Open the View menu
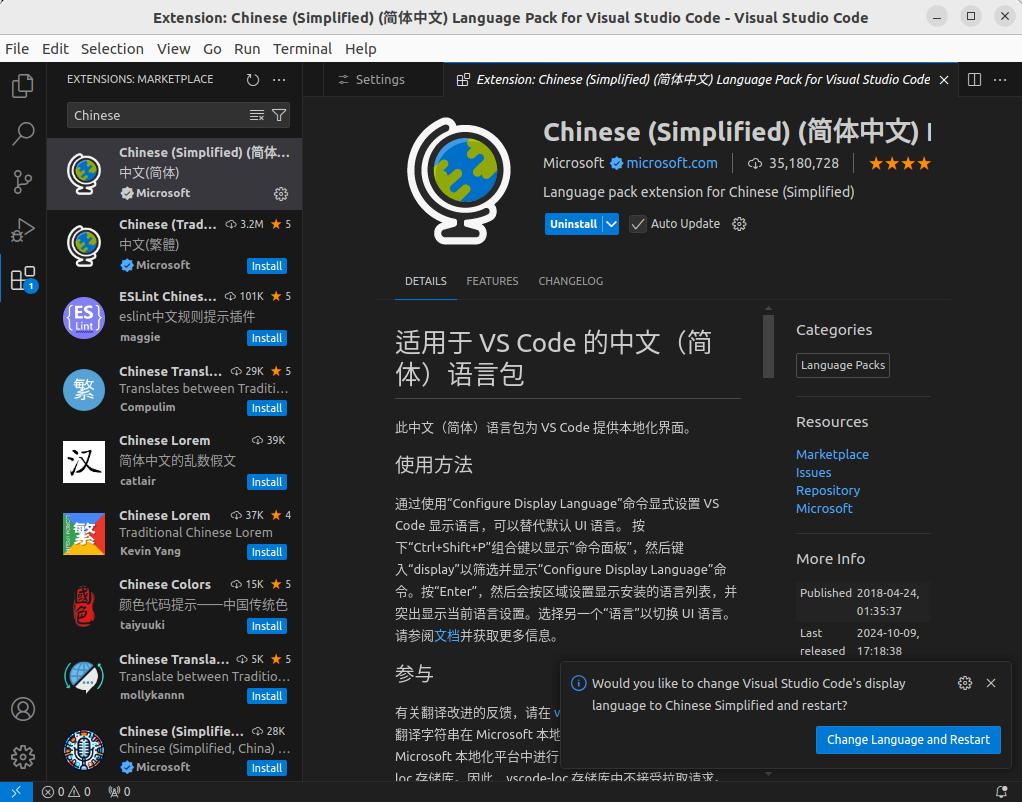Viewport: 1022px width, 802px height. pos(173,49)
